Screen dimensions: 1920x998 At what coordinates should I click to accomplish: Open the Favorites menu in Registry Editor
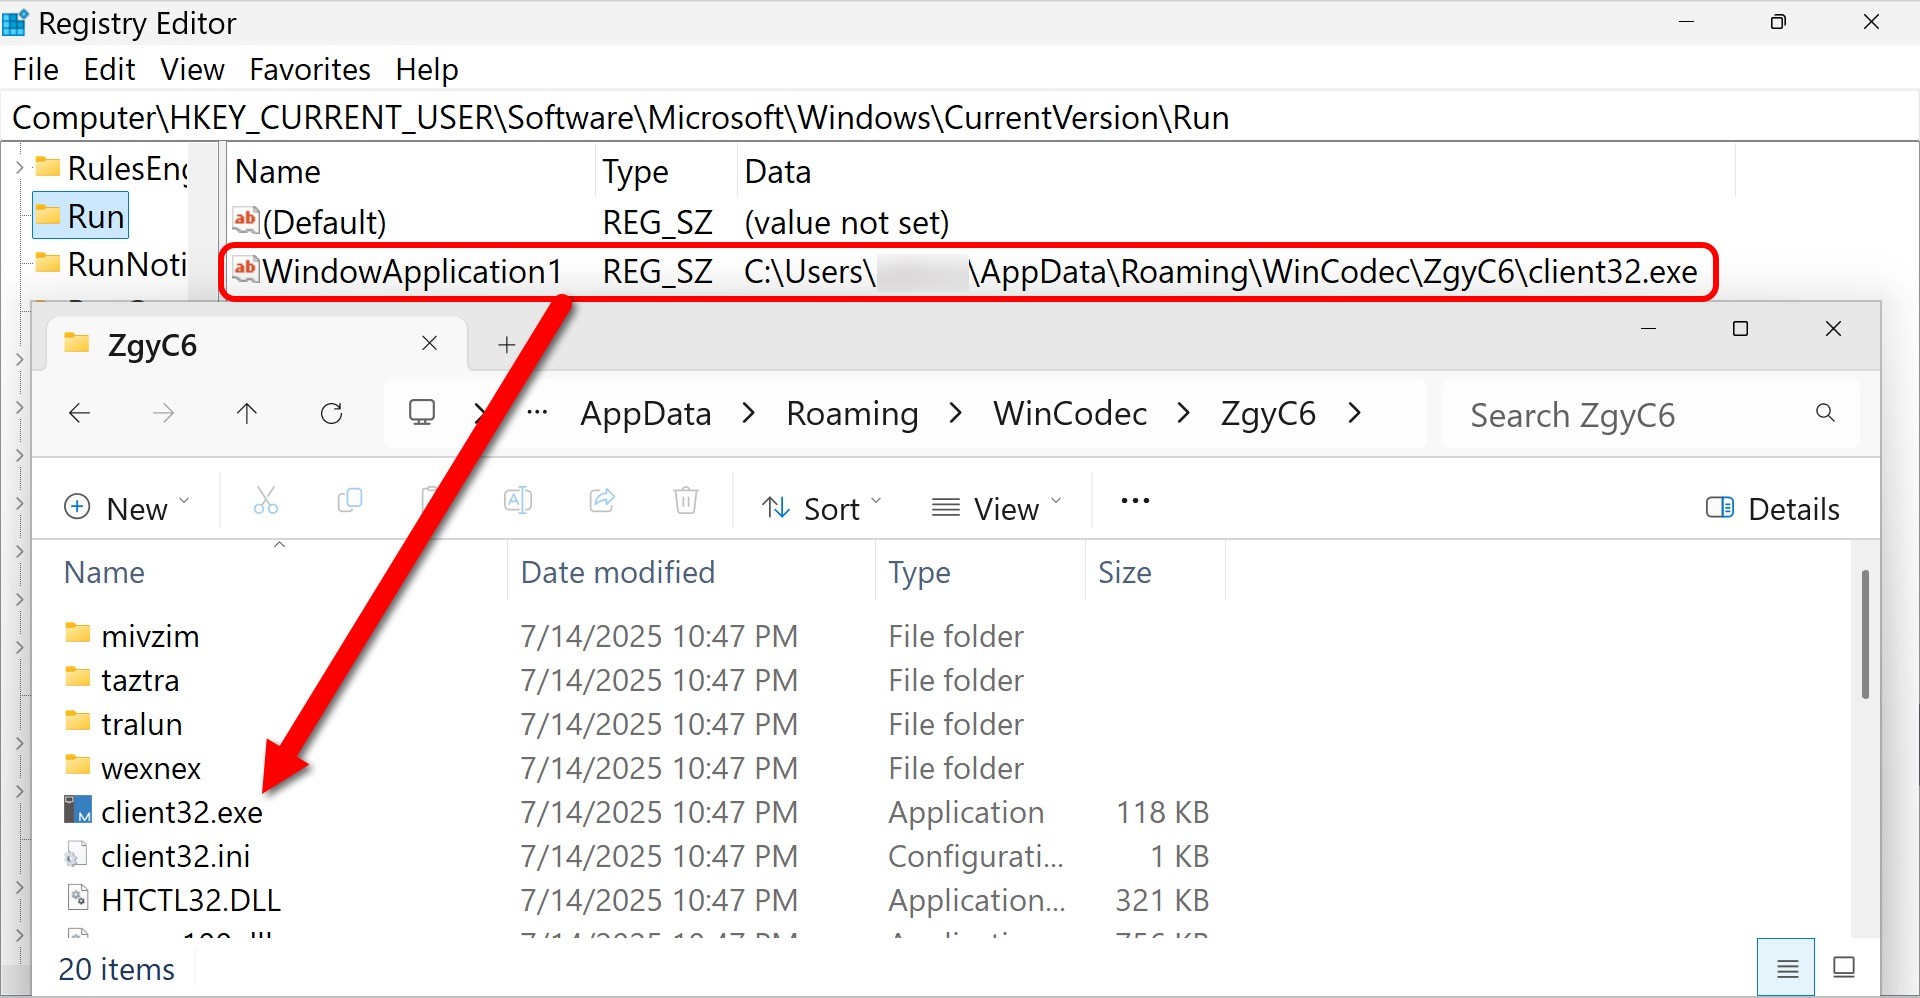point(310,69)
